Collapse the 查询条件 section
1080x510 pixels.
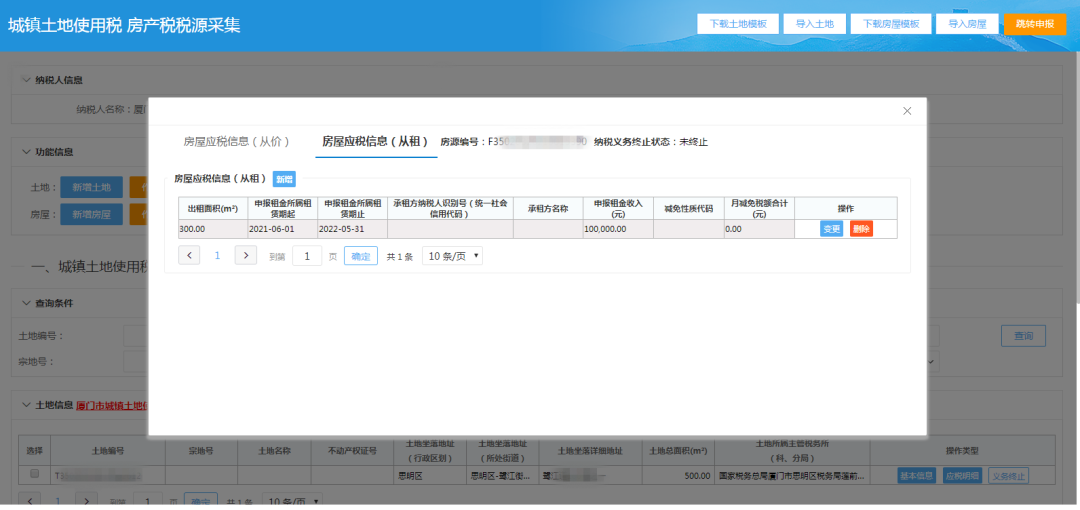tap(27, 303)
